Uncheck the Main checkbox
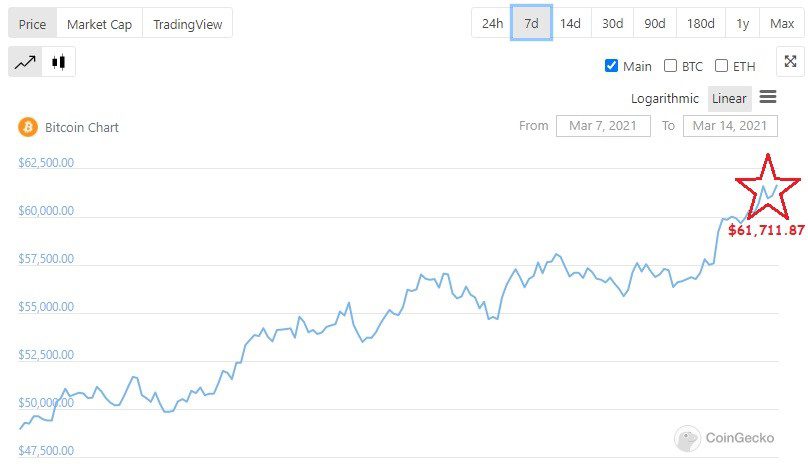This screenshot has width=808, height=464. 611,66
